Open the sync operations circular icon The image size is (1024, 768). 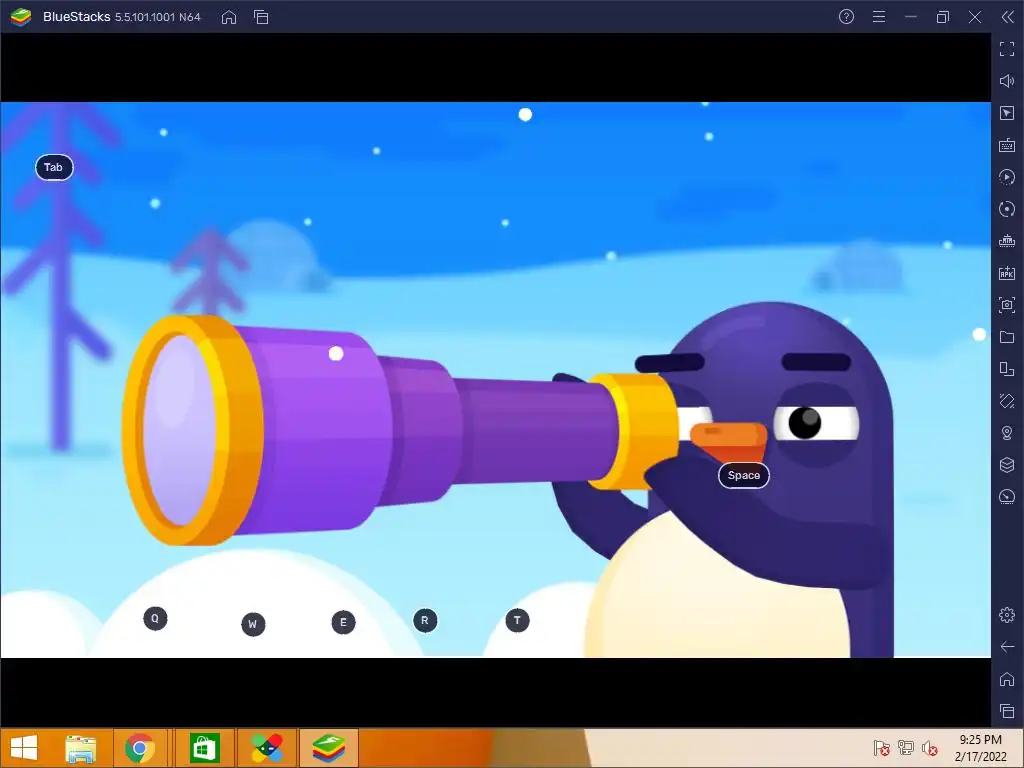1007,209
